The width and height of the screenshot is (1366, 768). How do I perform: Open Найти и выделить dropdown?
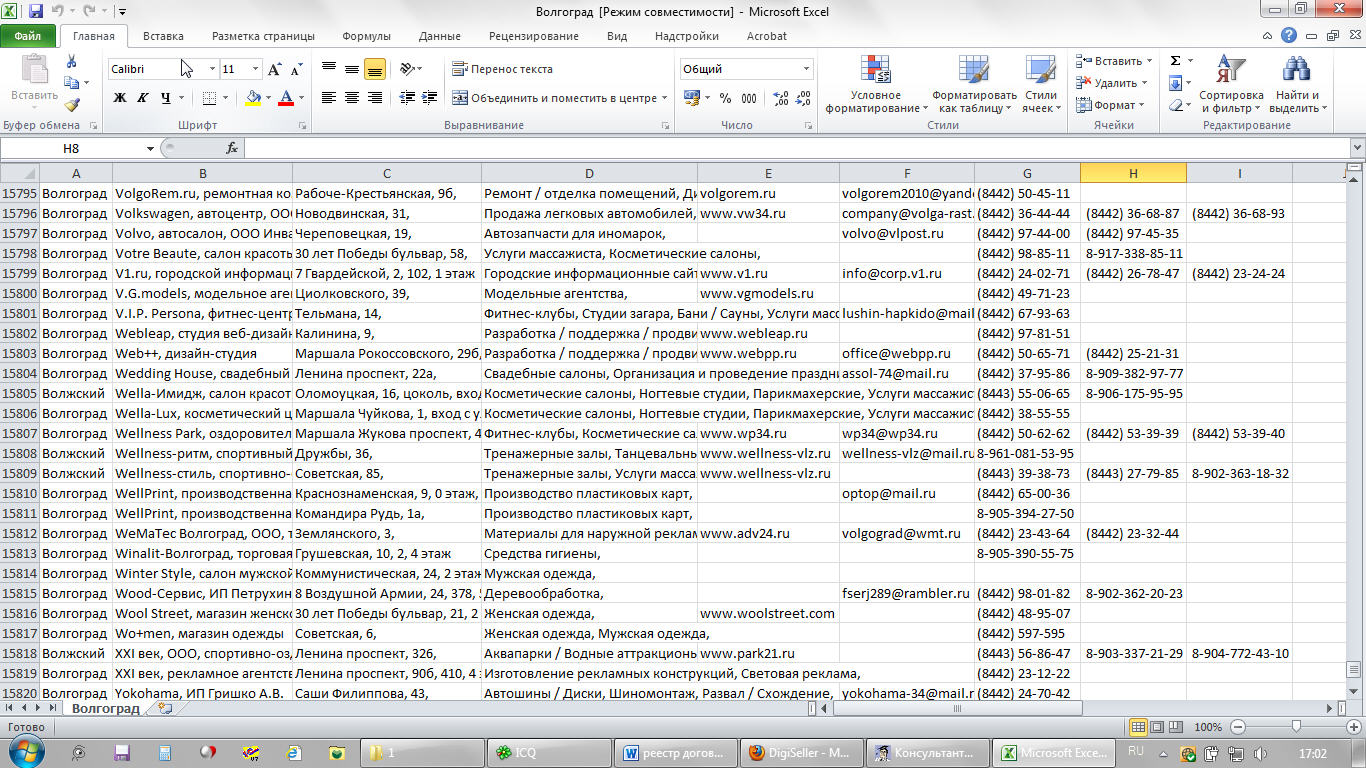(1296, 85)
